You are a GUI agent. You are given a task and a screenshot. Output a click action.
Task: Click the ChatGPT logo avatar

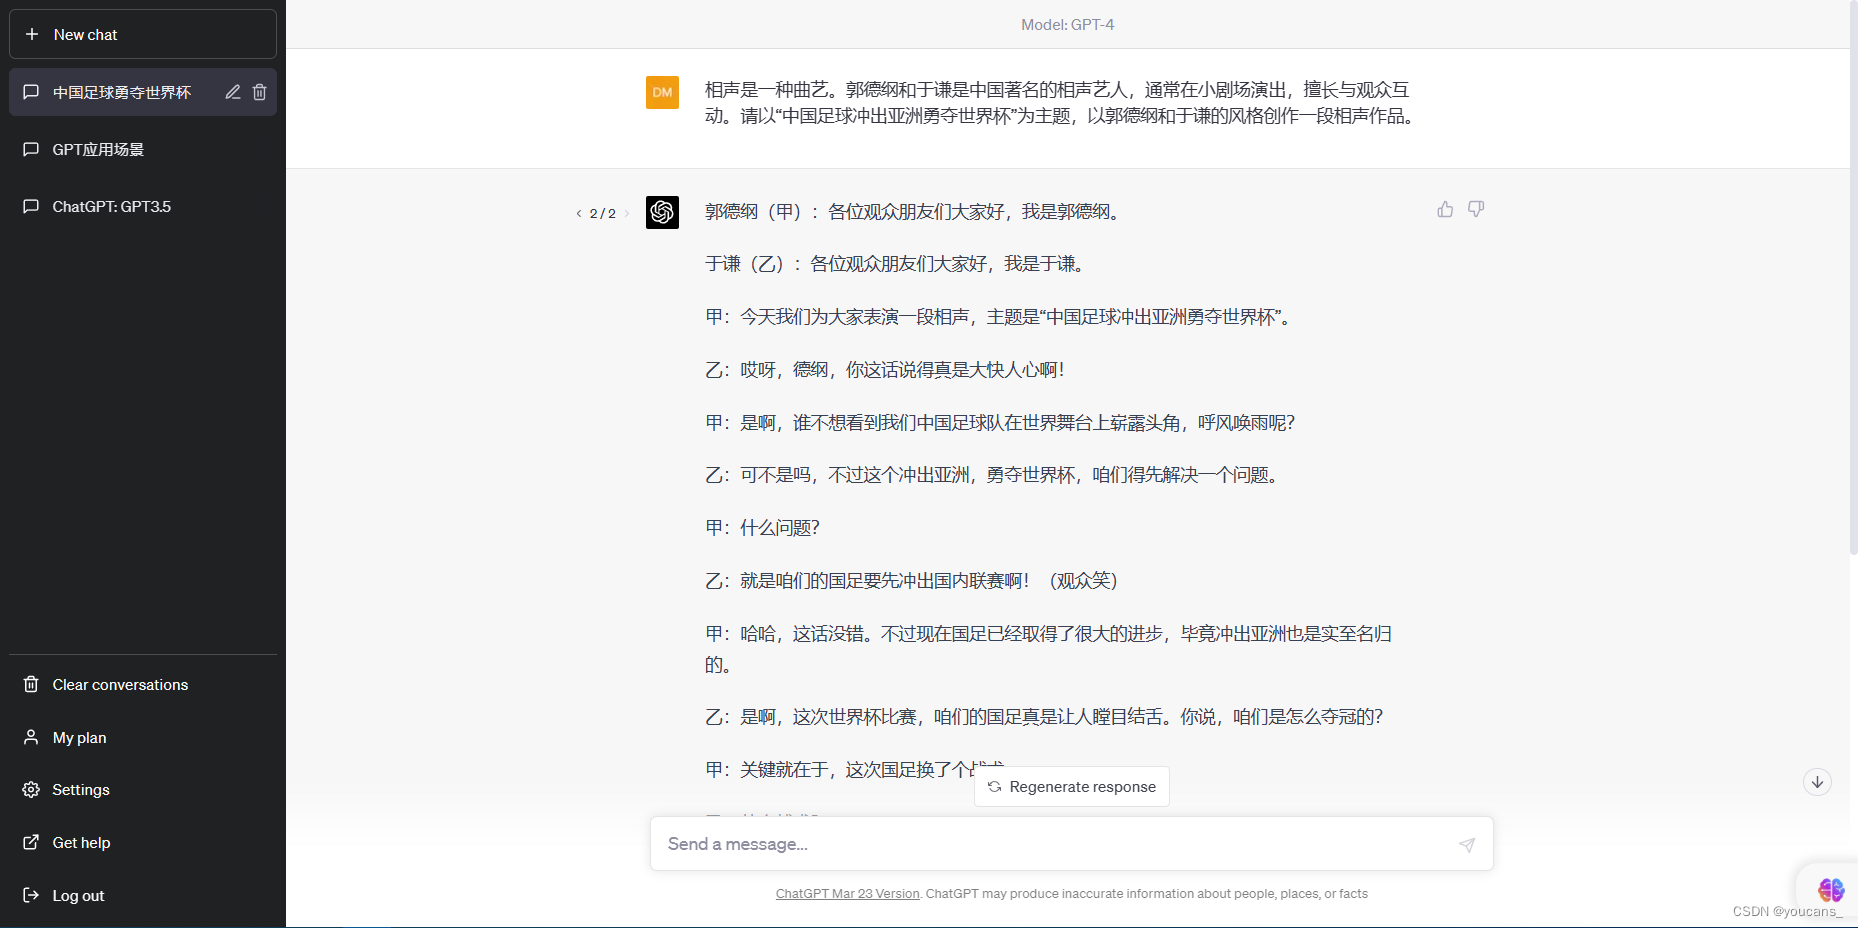pos(662,212)
